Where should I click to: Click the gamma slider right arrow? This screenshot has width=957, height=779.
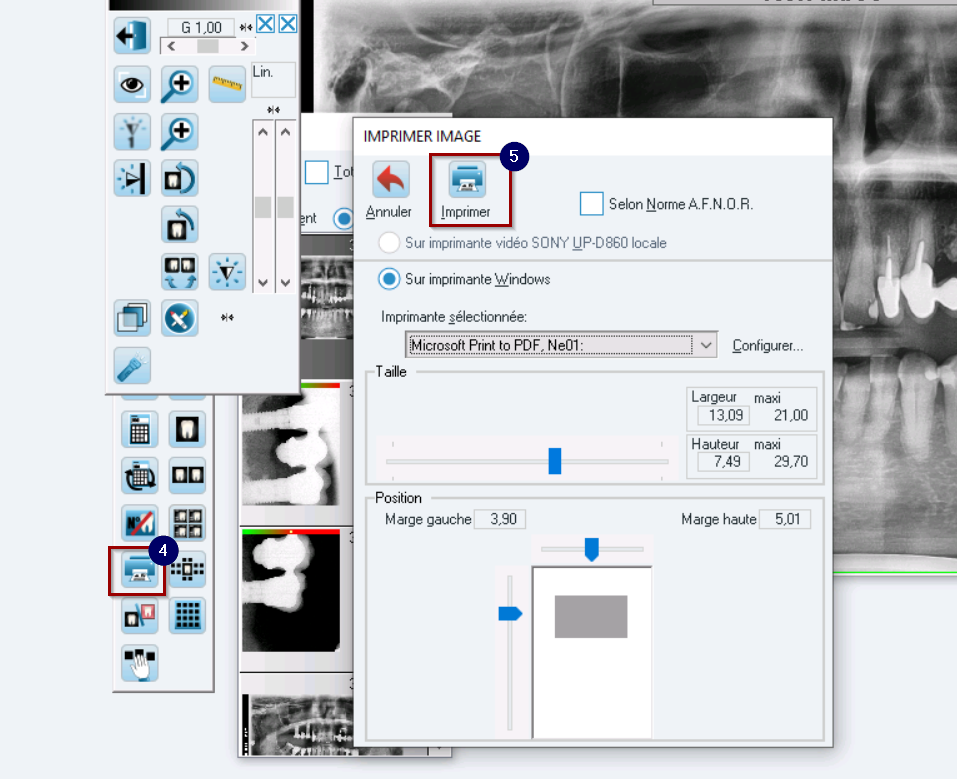pos(244,46)
